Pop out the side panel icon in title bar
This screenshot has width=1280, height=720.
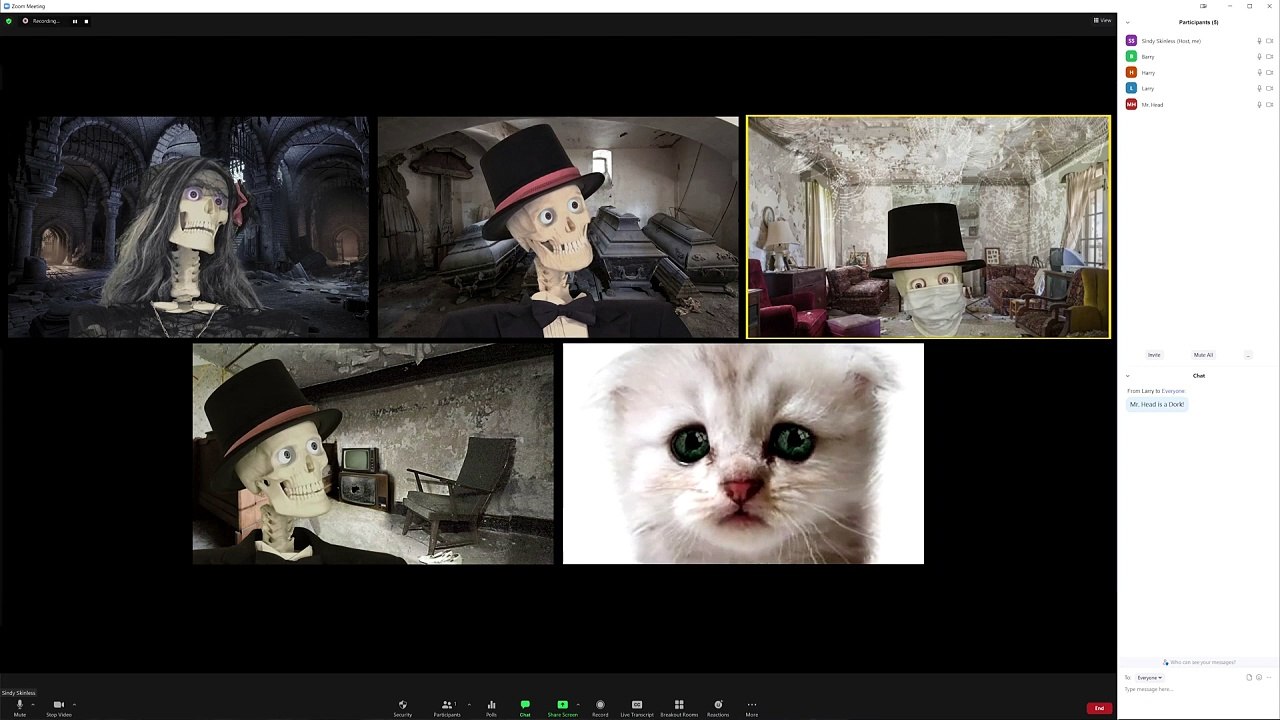(1203, 6)
